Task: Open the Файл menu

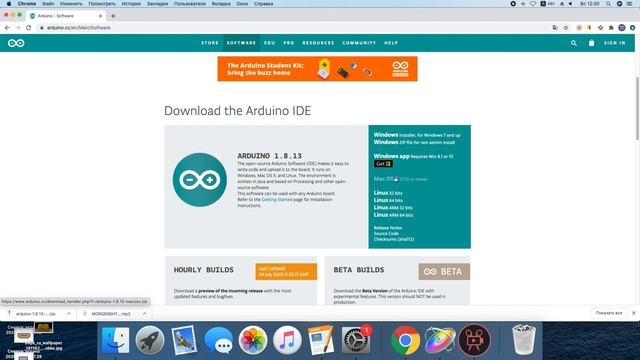Action: (x=48, y=4)
